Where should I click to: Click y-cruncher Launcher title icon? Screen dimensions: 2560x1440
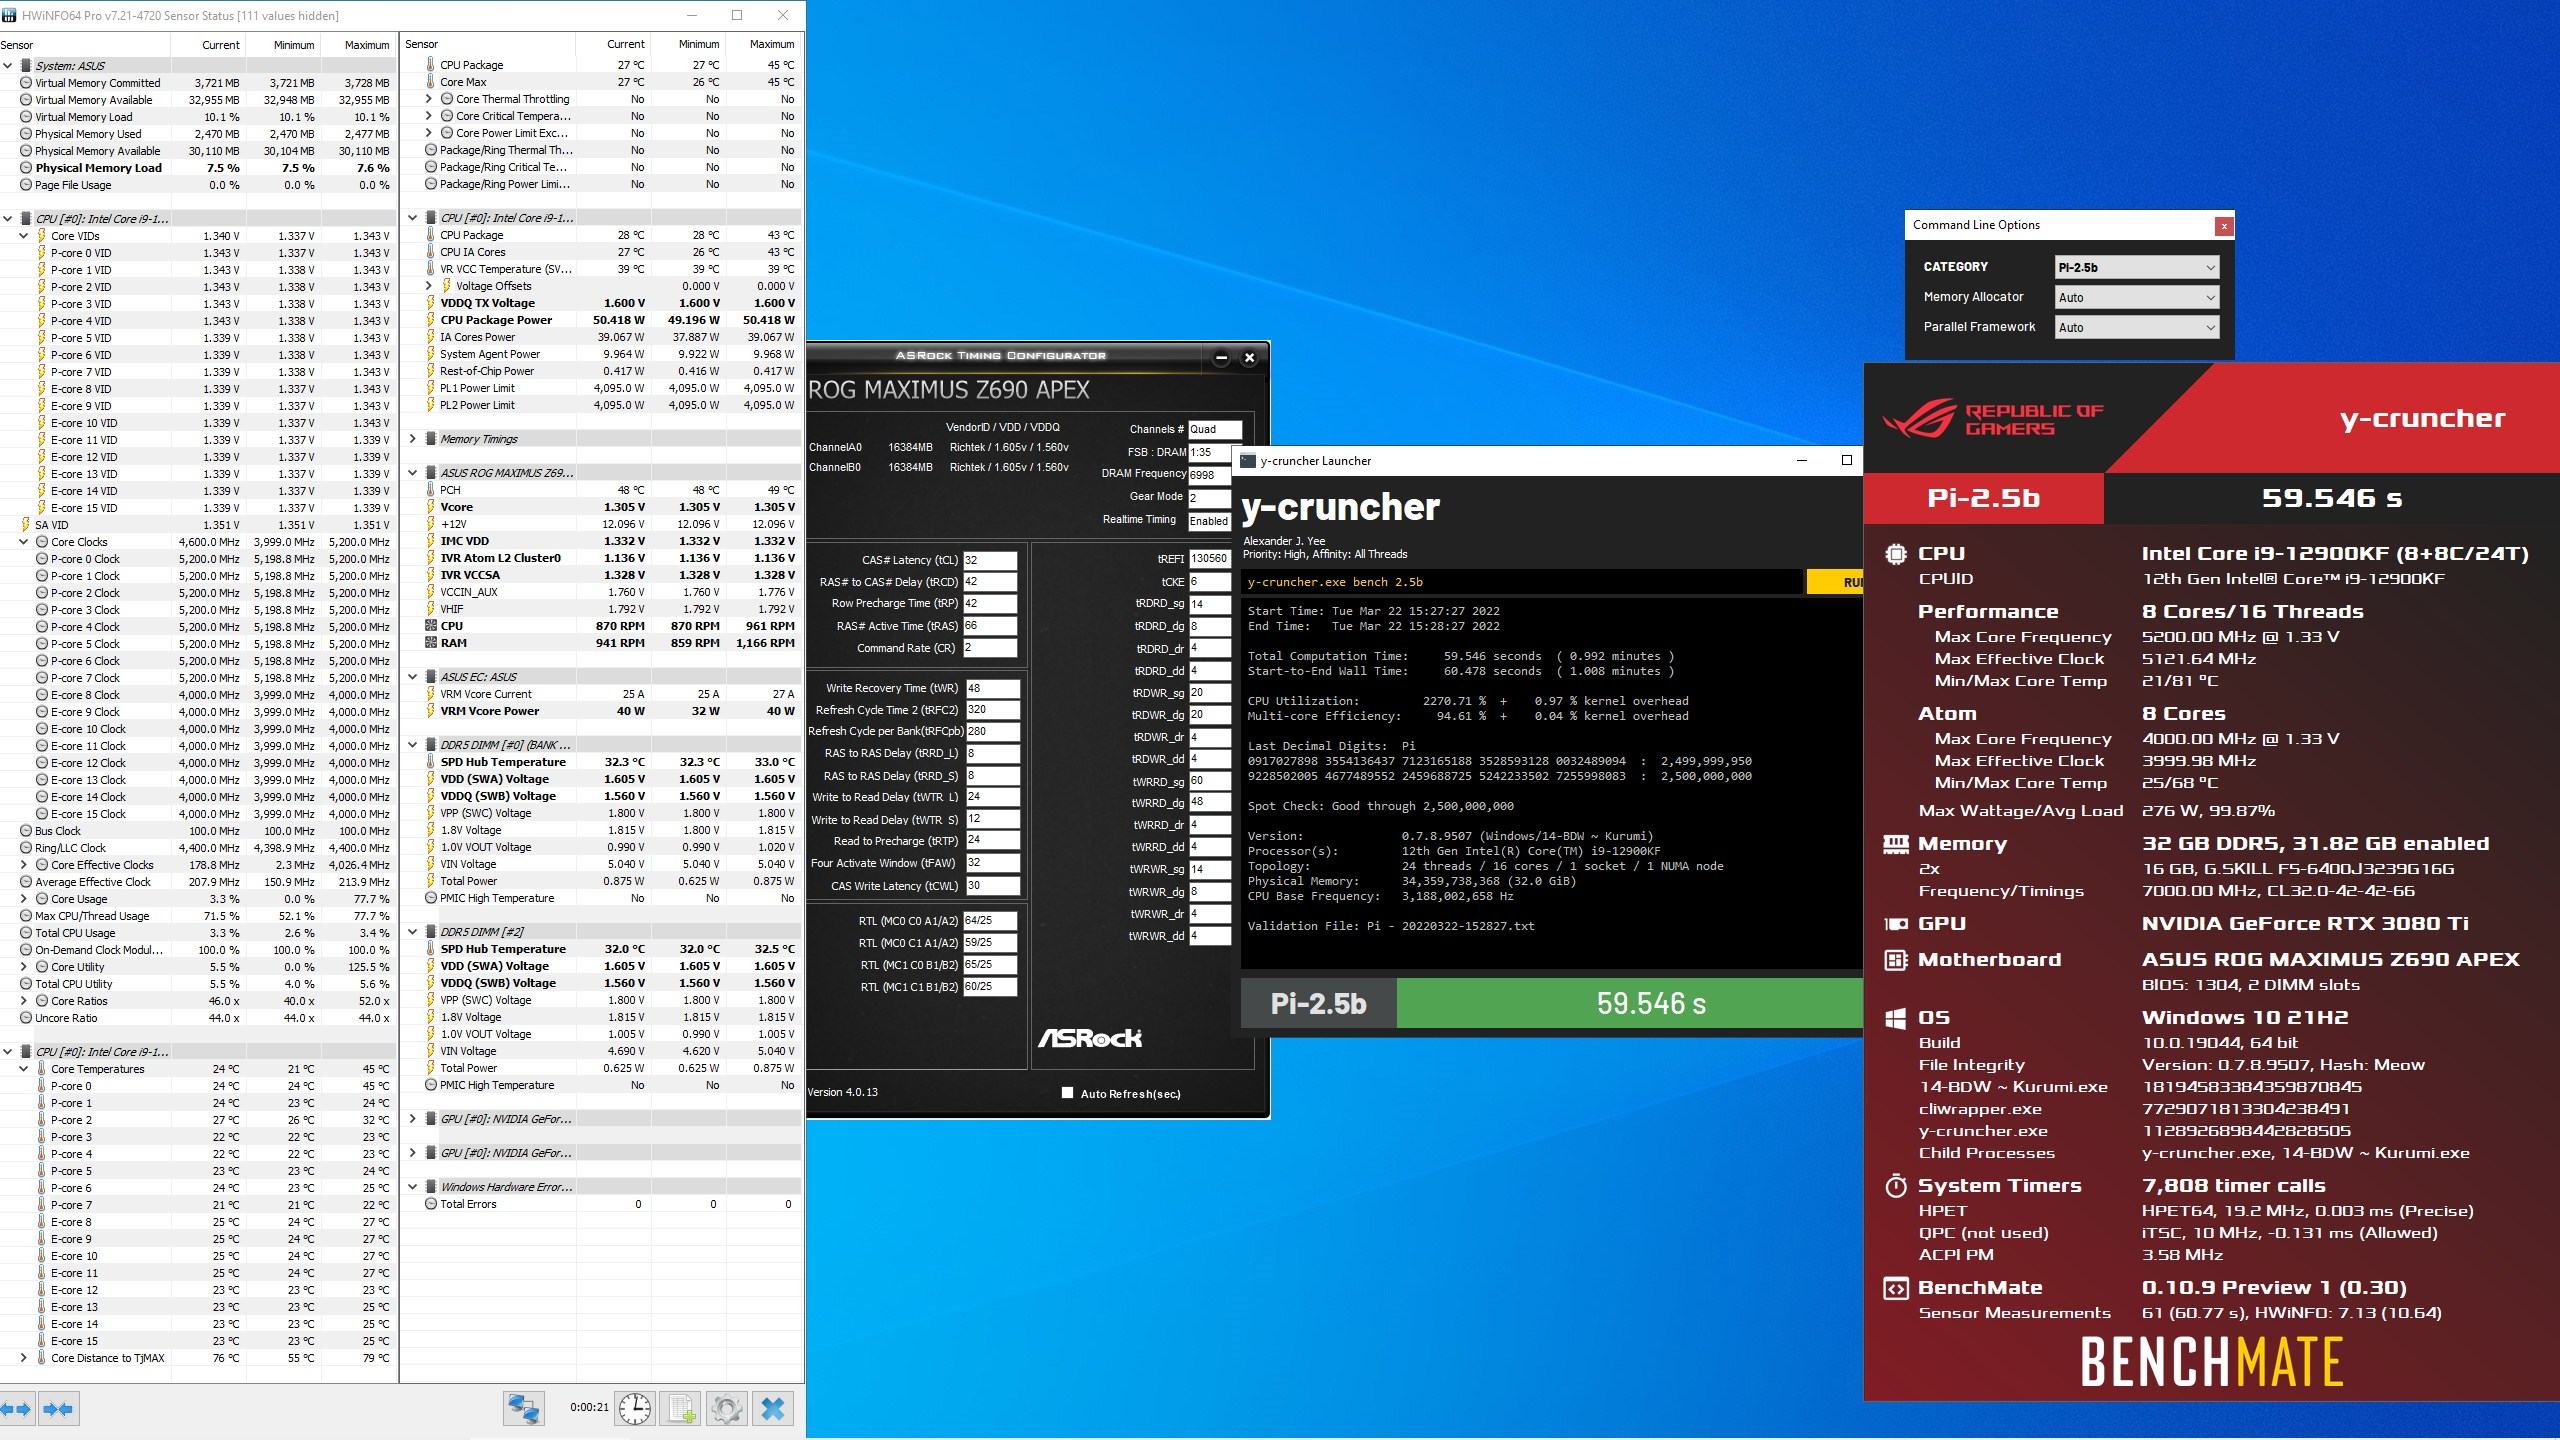[x=1248, y=461]
